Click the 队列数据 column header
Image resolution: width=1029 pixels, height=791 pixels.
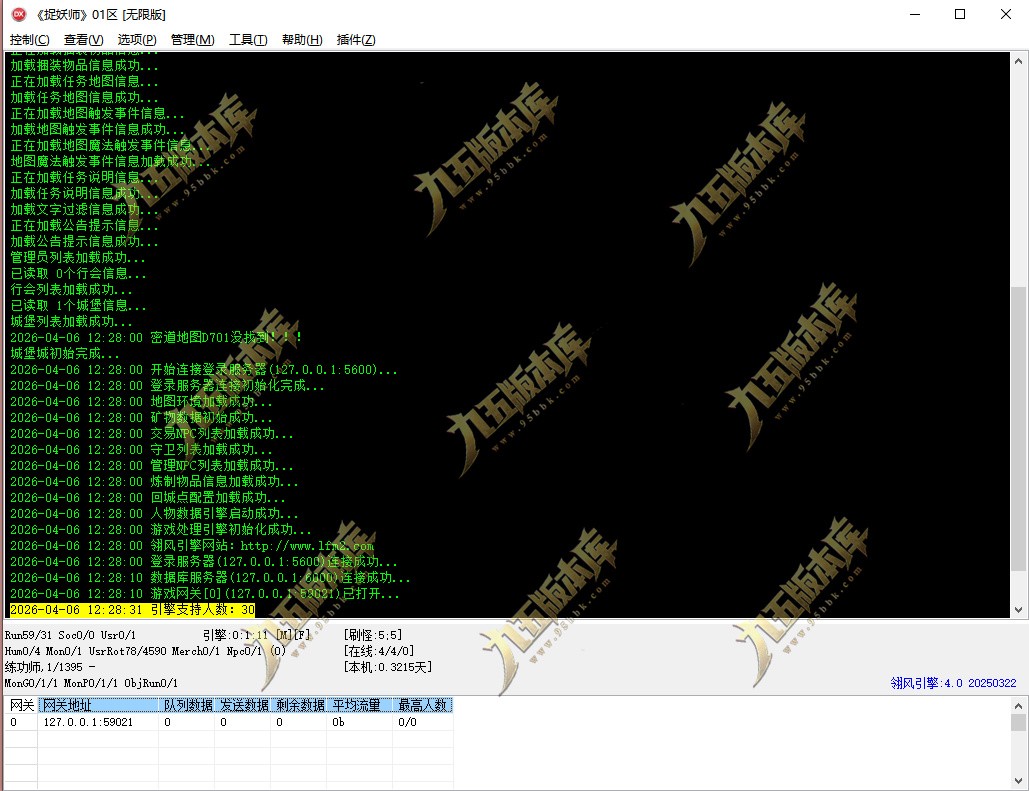[187, 705]
